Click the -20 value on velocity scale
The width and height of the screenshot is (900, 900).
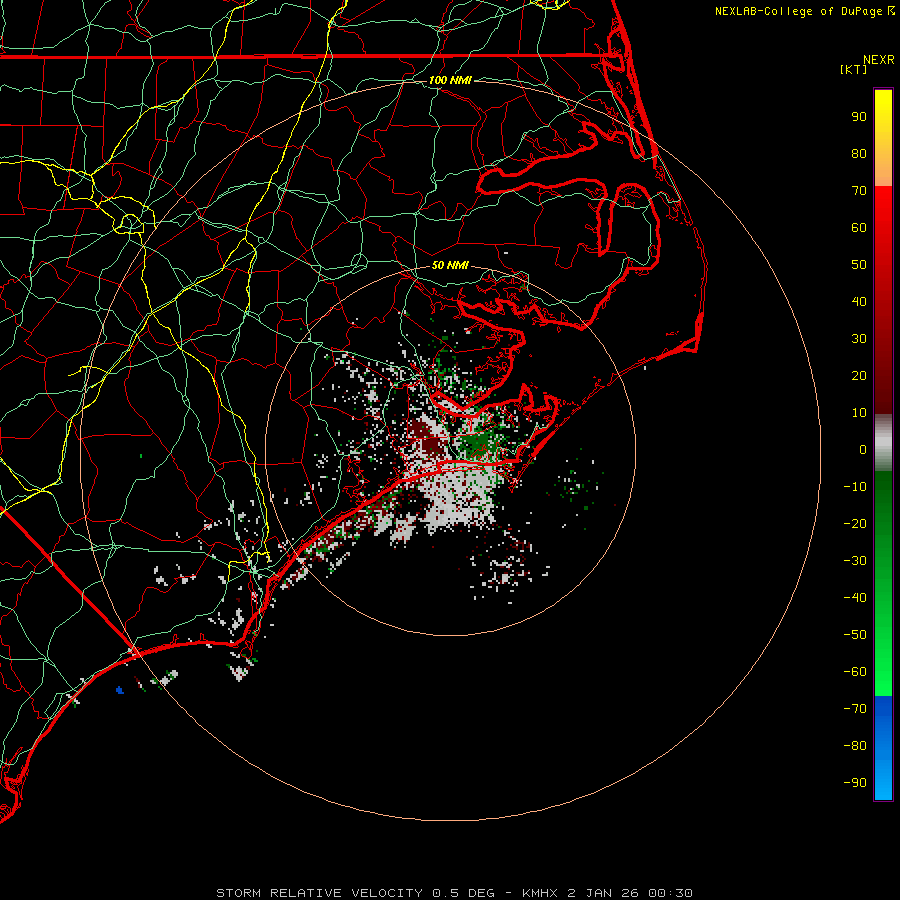tap(855, 524)
